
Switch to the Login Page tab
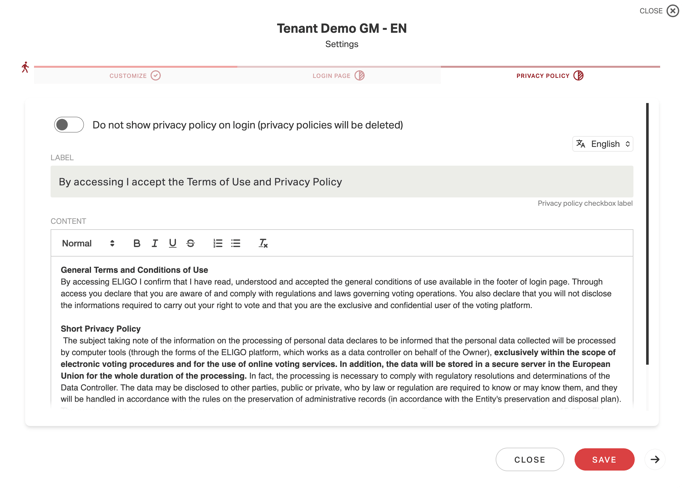point(339,75)
